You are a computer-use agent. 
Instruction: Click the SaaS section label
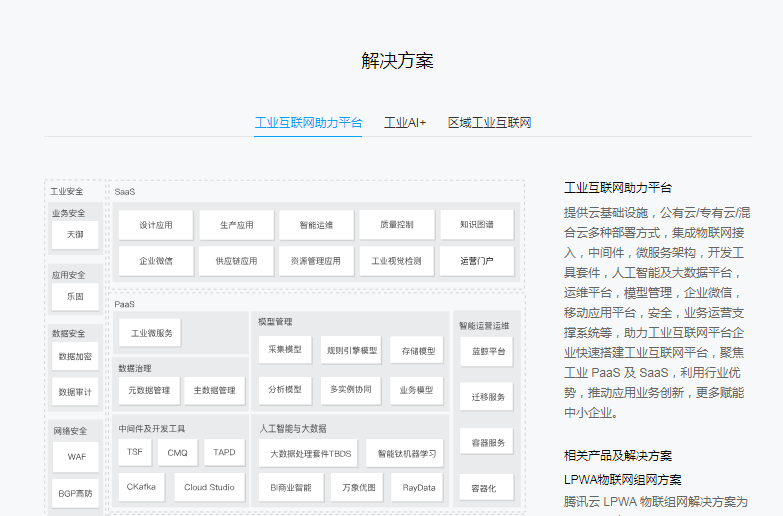click(125, 192)
